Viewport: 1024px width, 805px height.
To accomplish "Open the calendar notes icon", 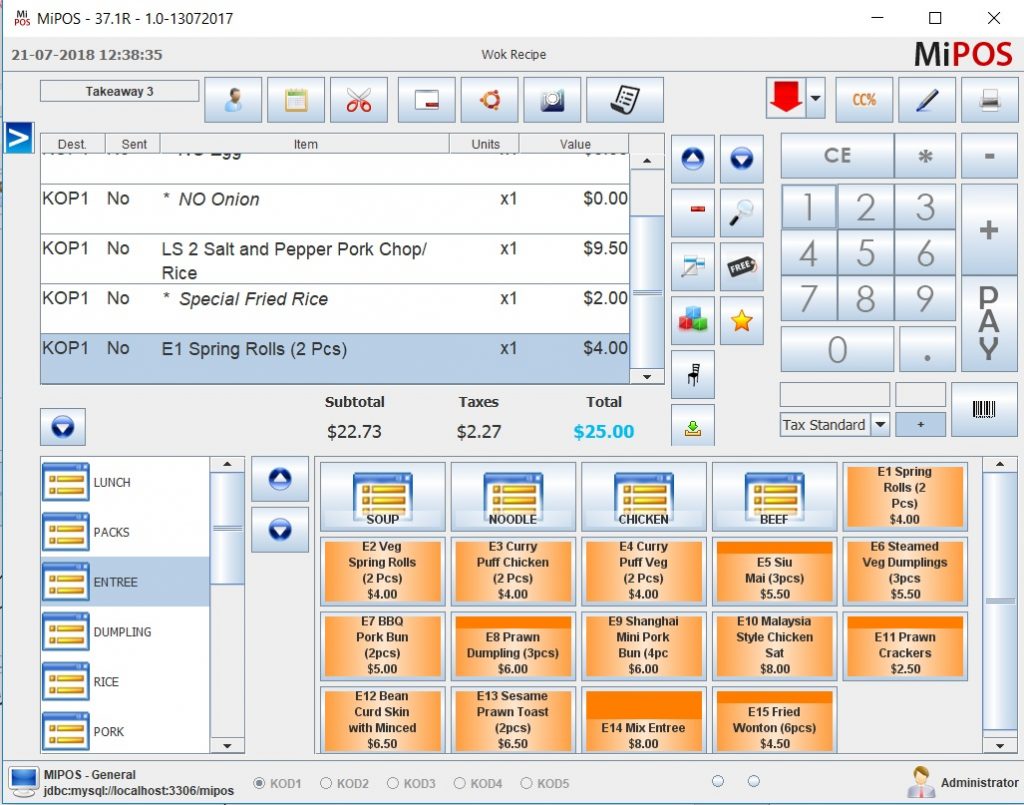I will (296, 100).
